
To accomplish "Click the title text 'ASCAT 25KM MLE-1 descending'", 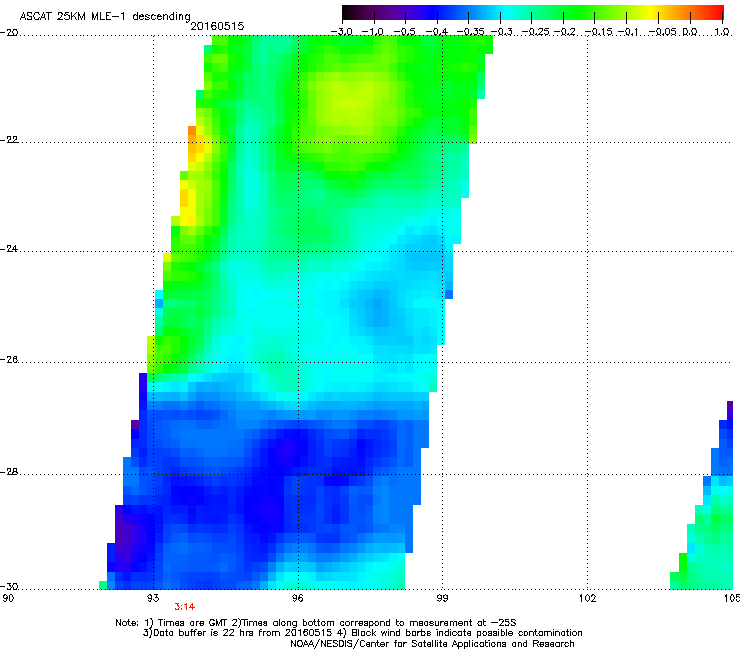I will click(x=105, y=16).
